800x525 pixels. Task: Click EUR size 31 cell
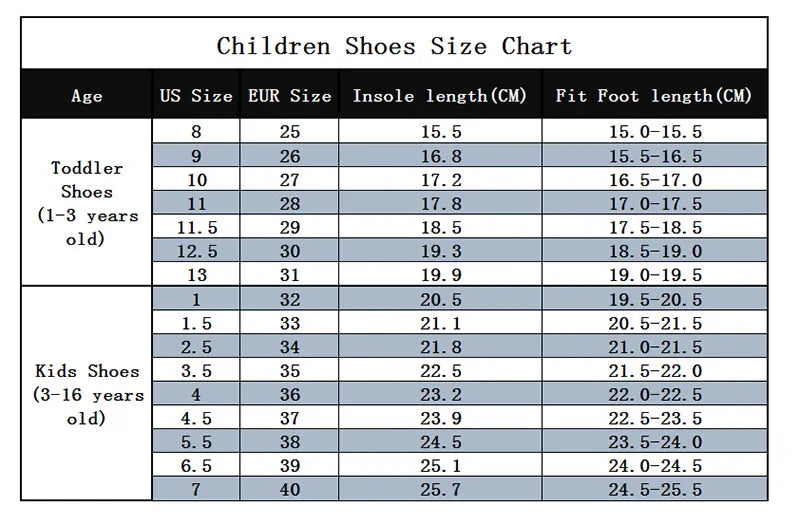pyautogui.click(x=289, y=276)
